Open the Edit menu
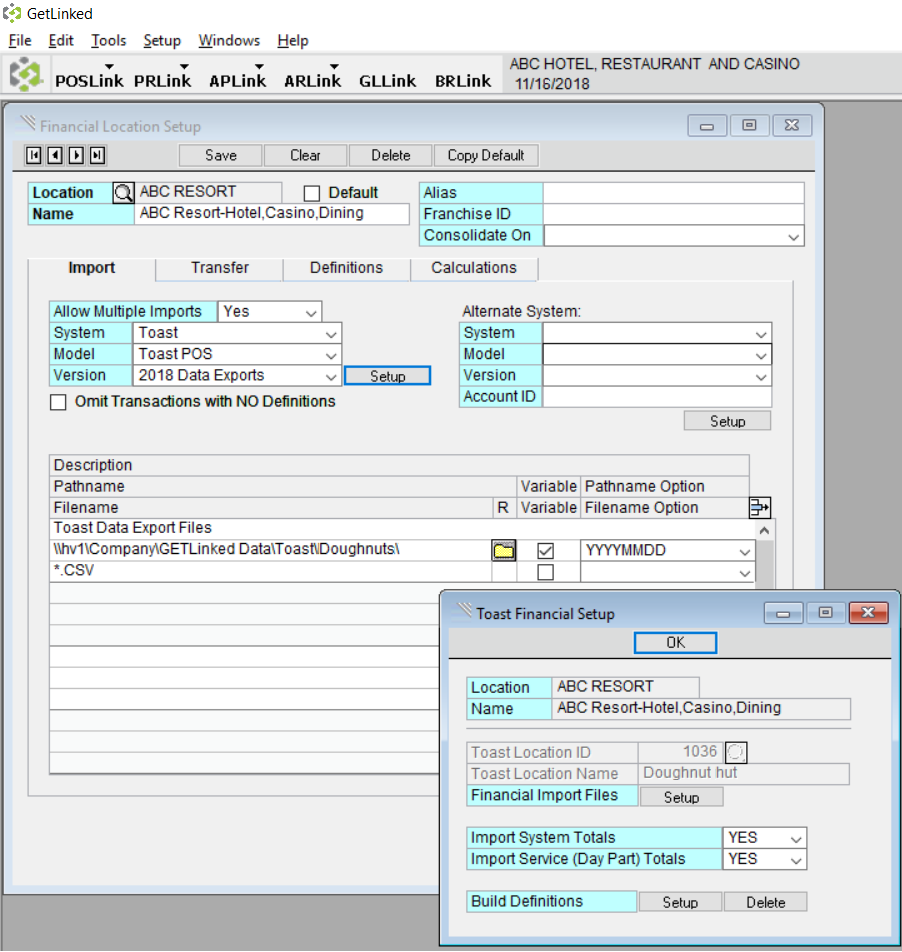 pos(61,41)
